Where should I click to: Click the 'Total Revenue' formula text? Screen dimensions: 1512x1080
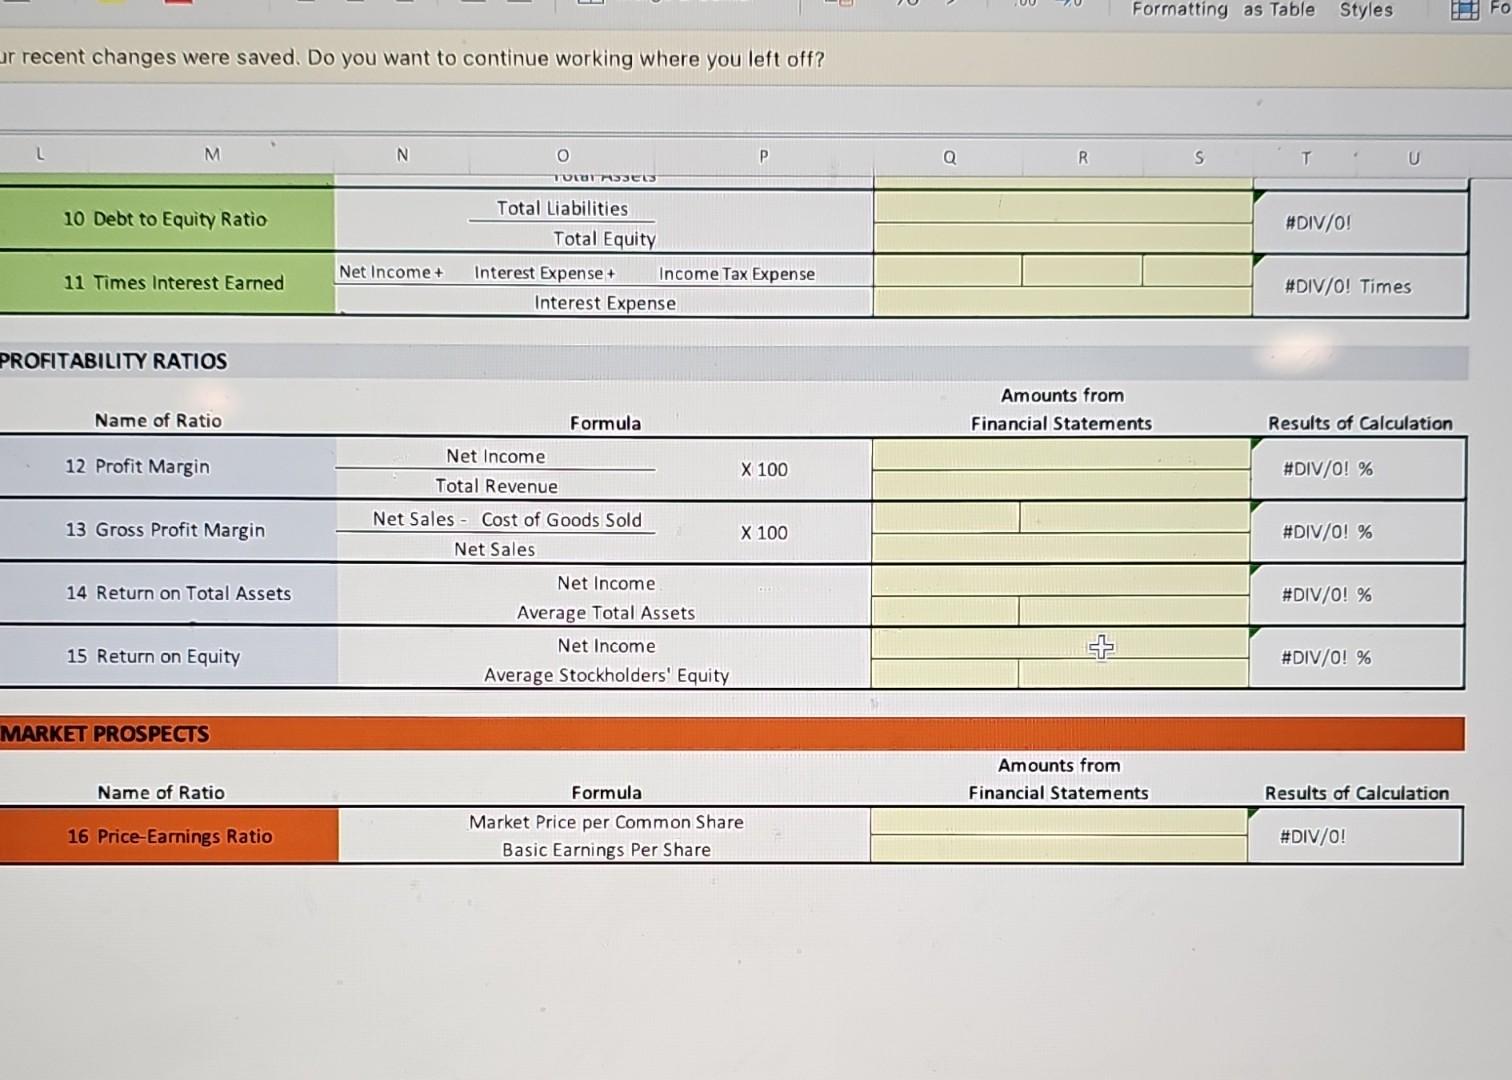(x=496, y=486)
